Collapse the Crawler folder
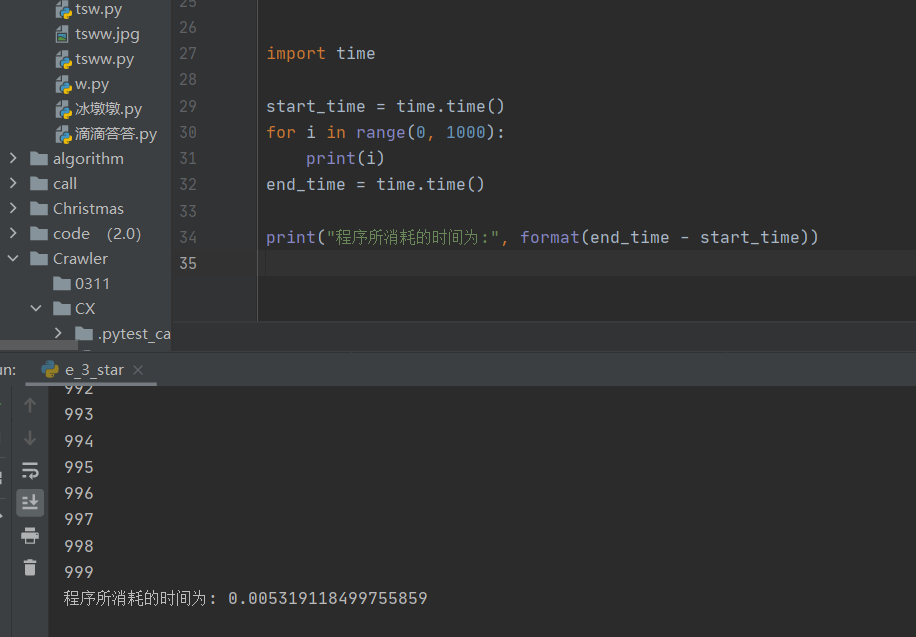 [13, 258]
